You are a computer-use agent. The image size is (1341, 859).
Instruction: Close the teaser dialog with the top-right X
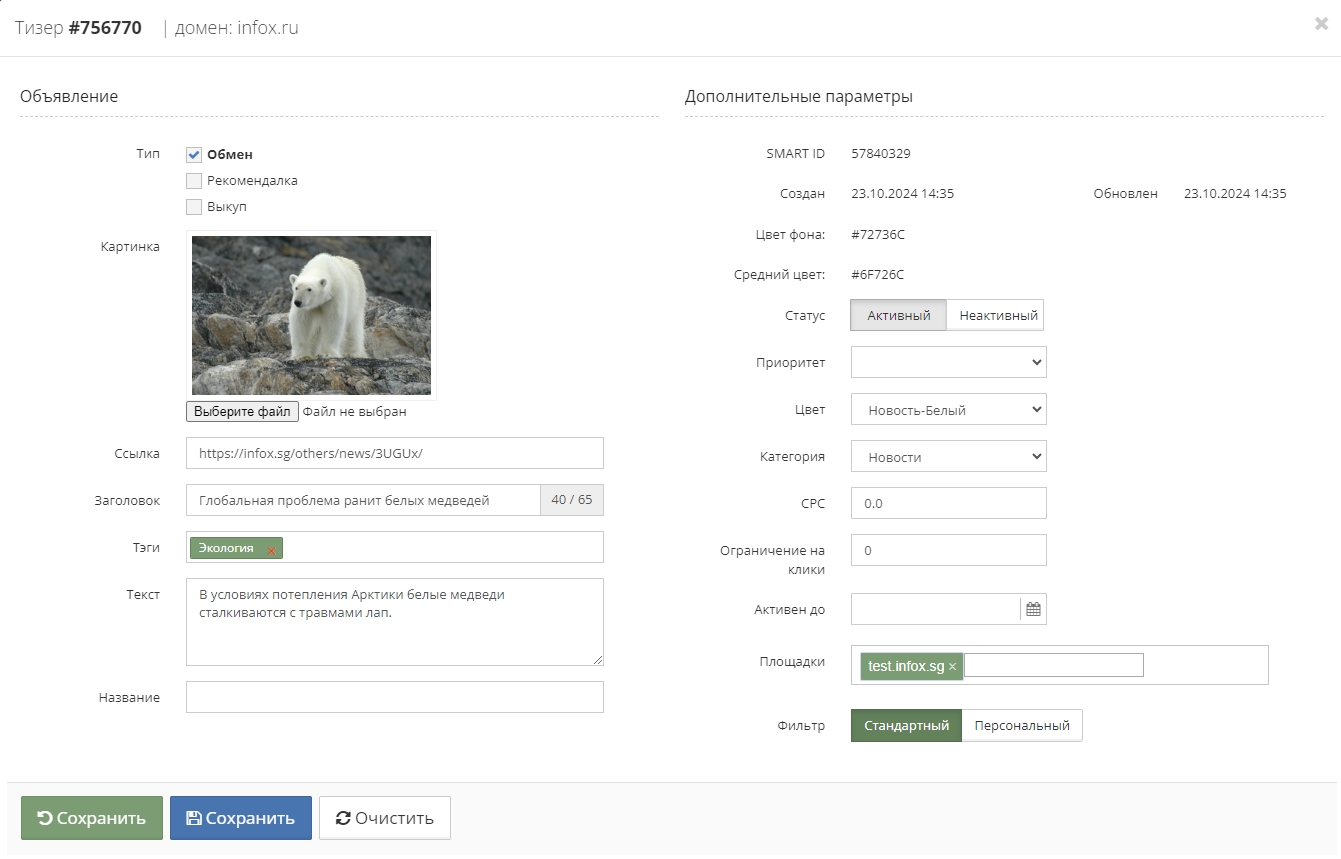[1321, 24]
